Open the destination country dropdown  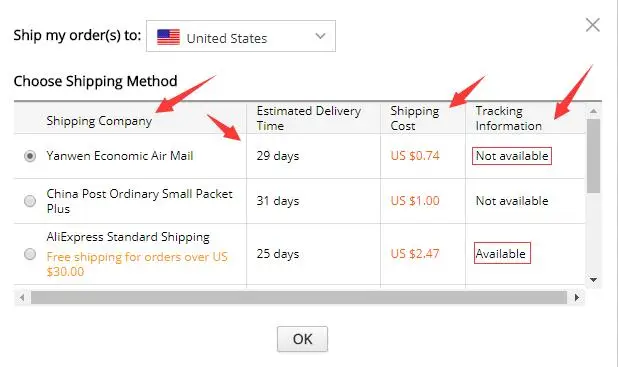click(x=241, y=36)
